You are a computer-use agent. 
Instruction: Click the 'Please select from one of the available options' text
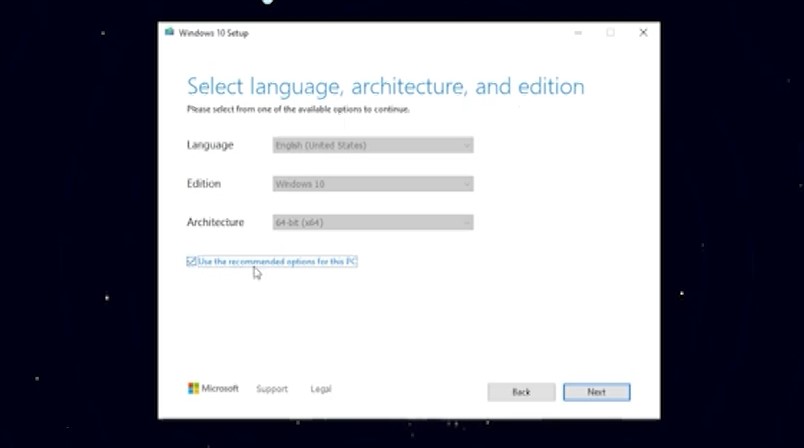coord(298,109)
